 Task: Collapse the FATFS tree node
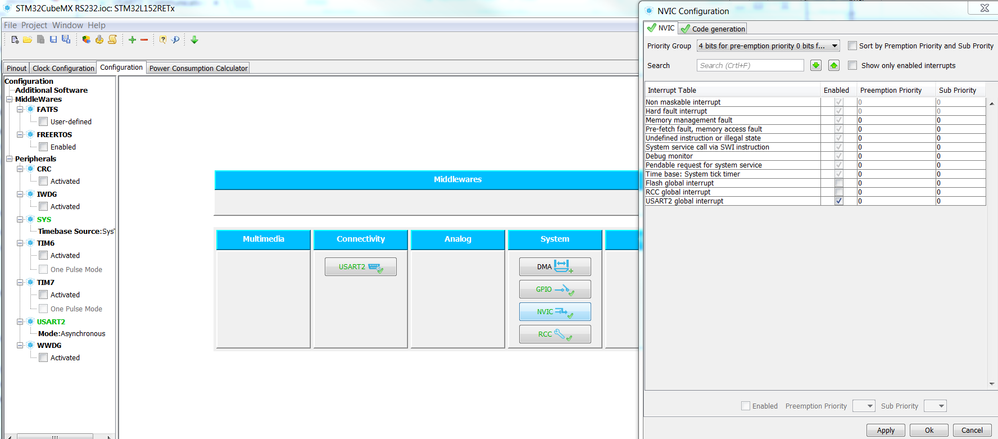(20, 109)
